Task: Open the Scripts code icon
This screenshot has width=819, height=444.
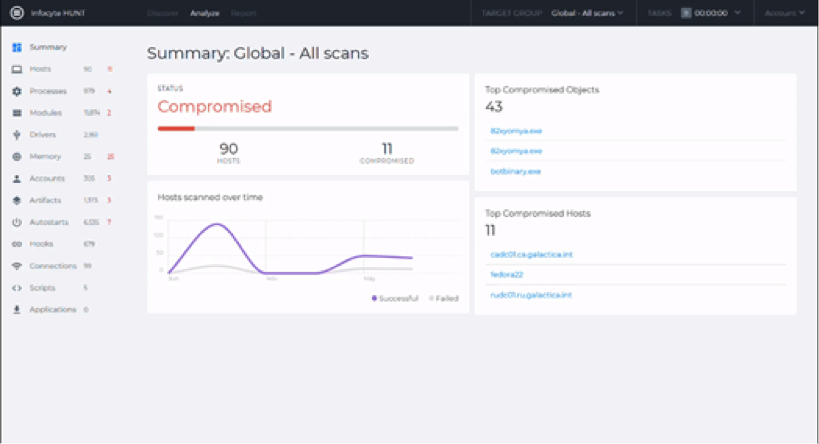Action: (16, 288)
